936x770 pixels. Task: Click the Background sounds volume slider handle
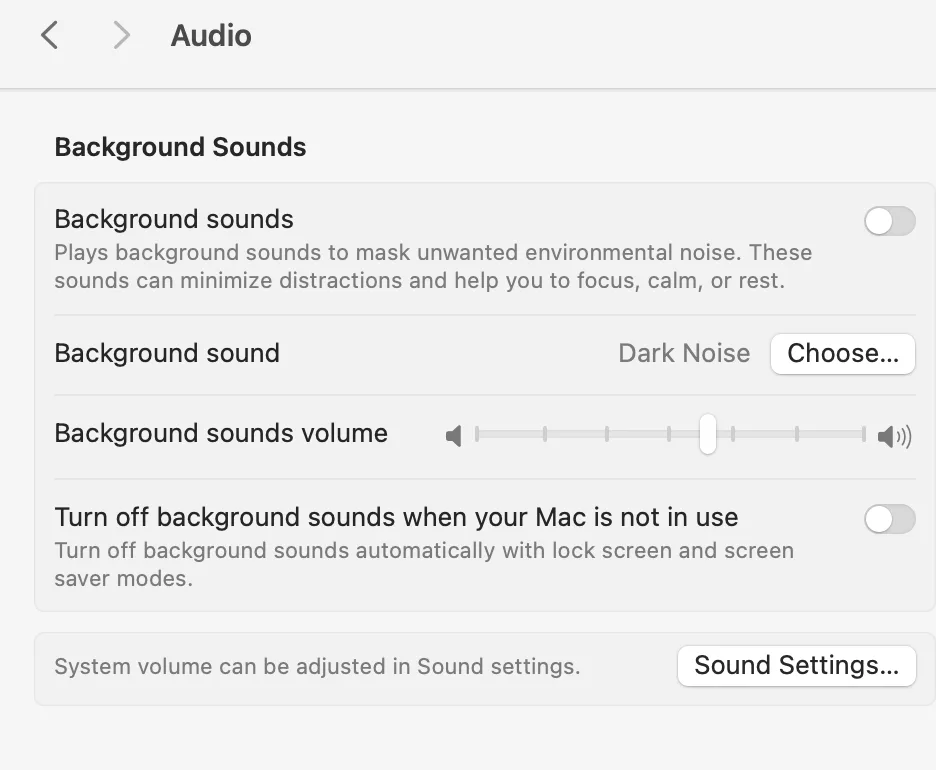point(708,435)
